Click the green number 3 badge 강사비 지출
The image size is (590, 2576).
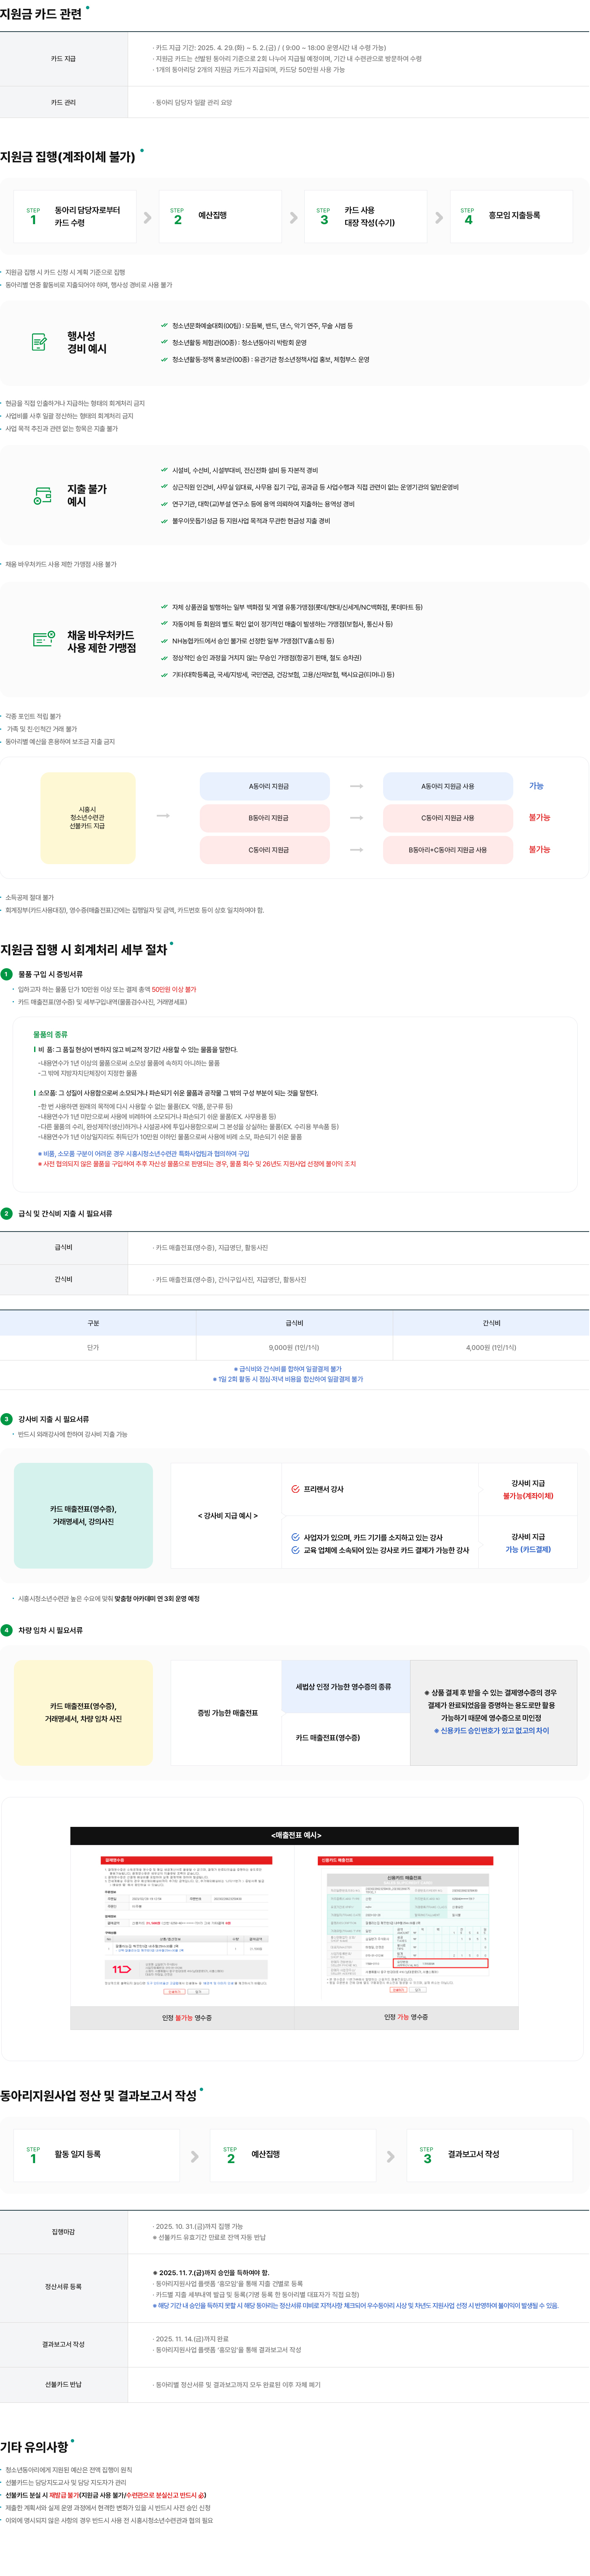coord(7,1419)
